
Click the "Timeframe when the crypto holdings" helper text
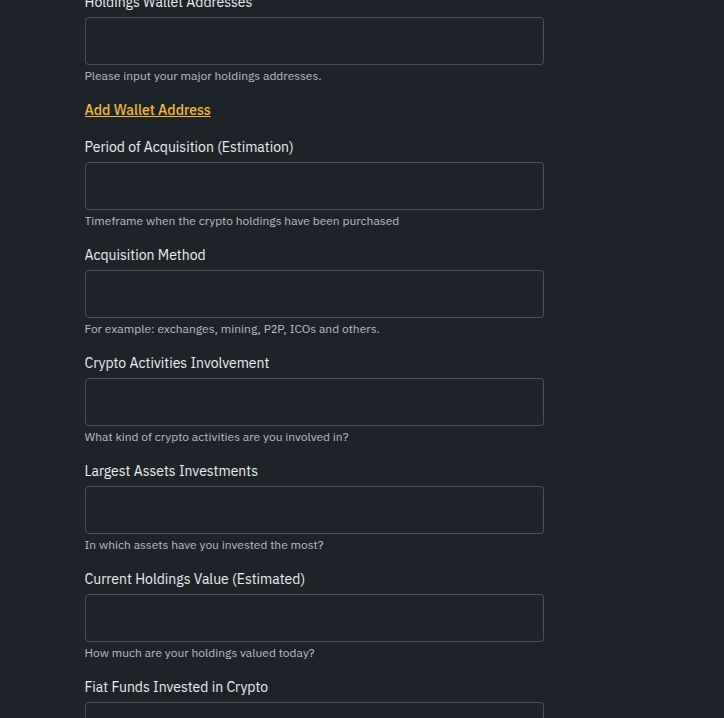(x=242, y=221)
